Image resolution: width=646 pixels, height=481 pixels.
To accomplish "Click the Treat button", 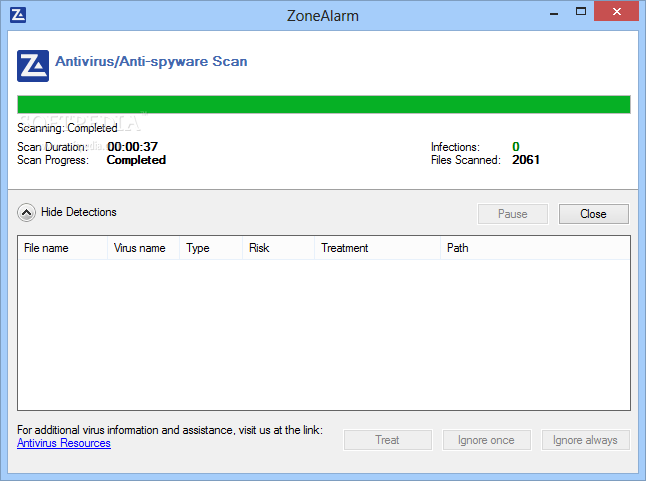I will (387, 440).
